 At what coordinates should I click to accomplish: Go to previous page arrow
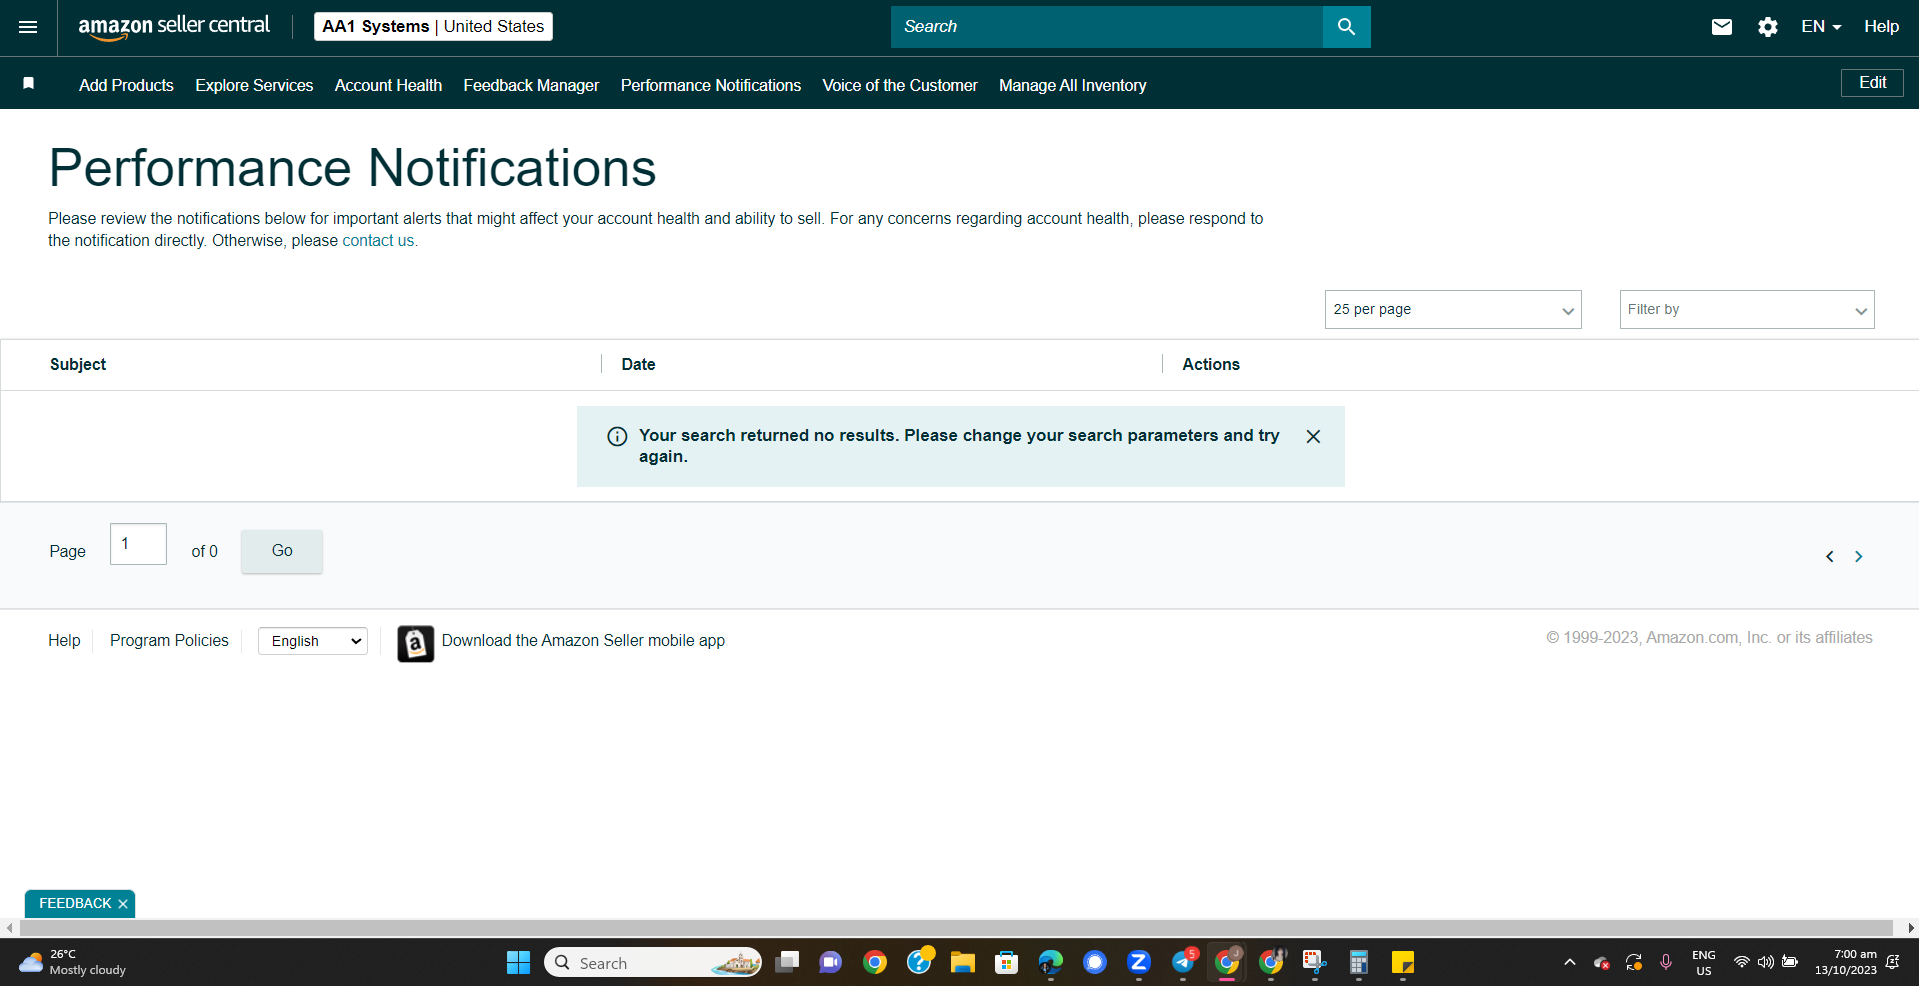(x=1830, y=557)
